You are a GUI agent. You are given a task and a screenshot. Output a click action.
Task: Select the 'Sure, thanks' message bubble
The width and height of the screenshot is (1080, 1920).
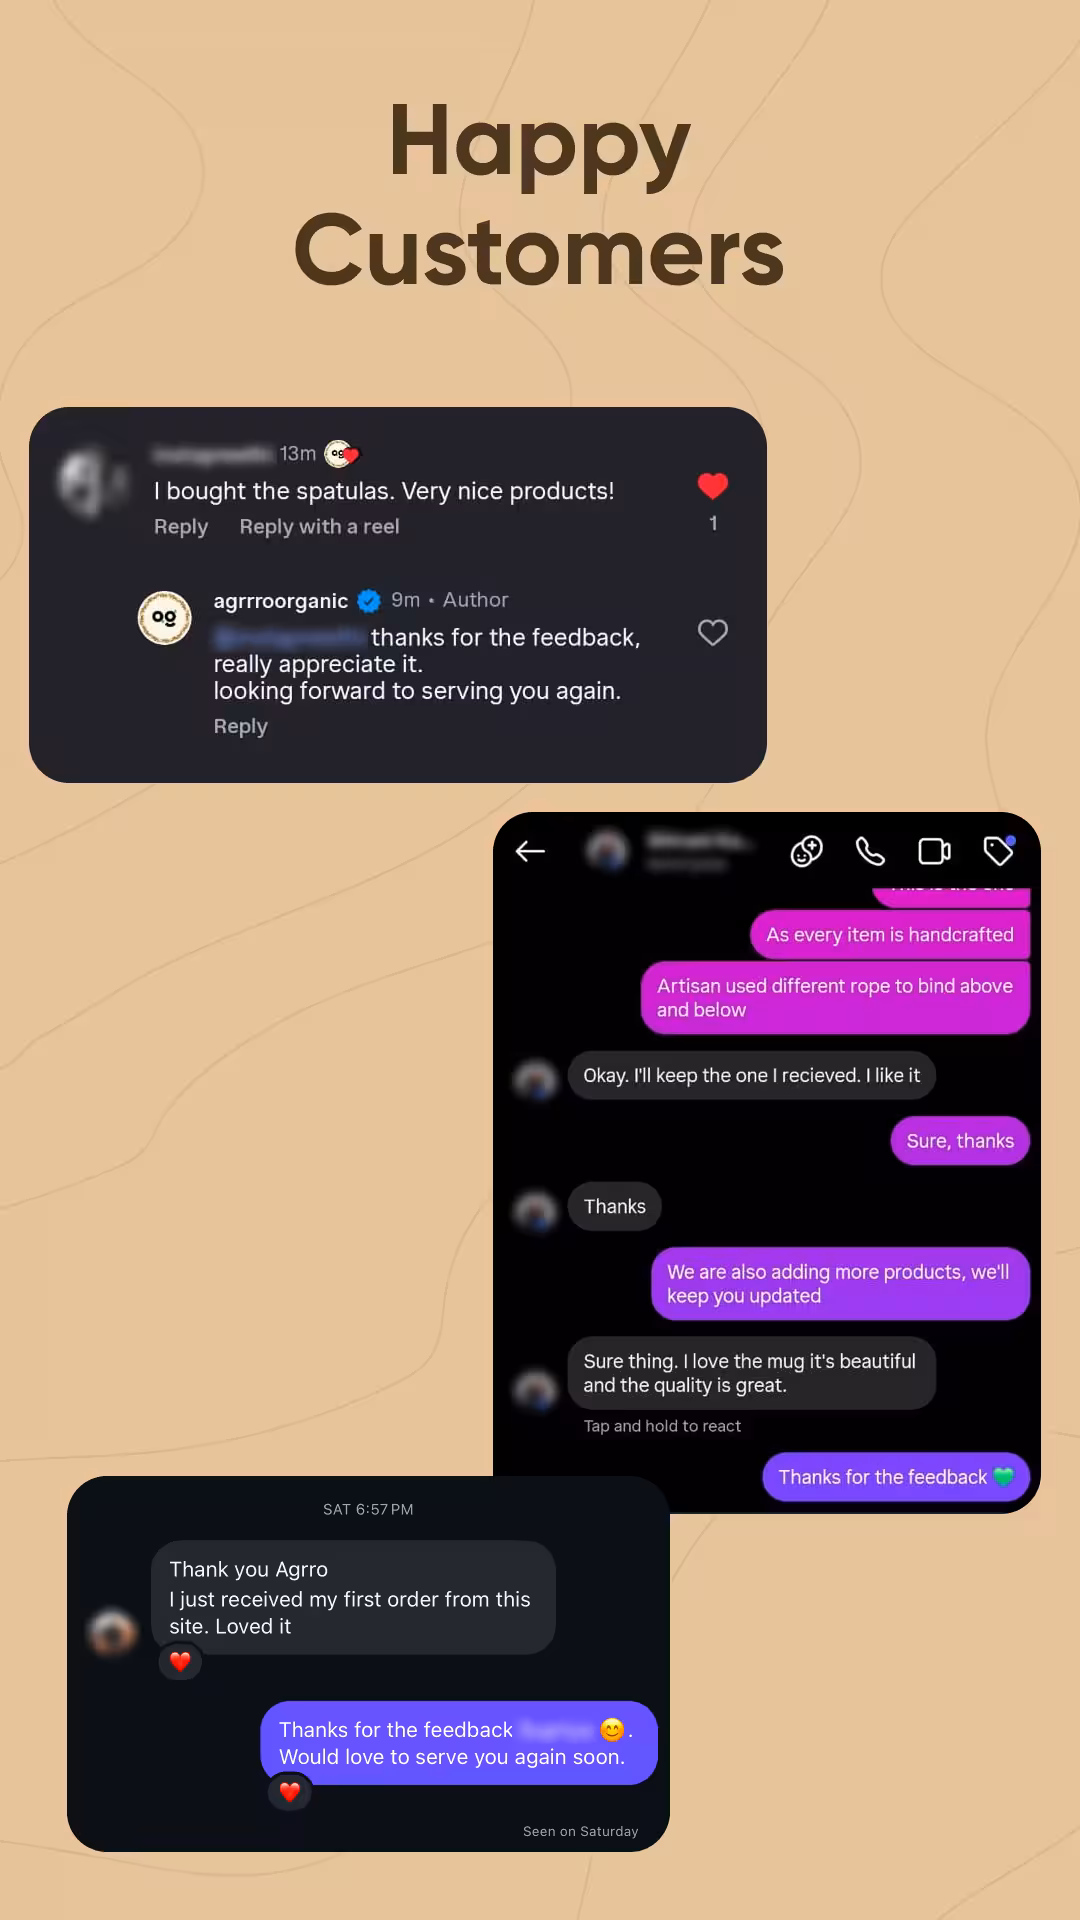click(x=960, y=1141)
